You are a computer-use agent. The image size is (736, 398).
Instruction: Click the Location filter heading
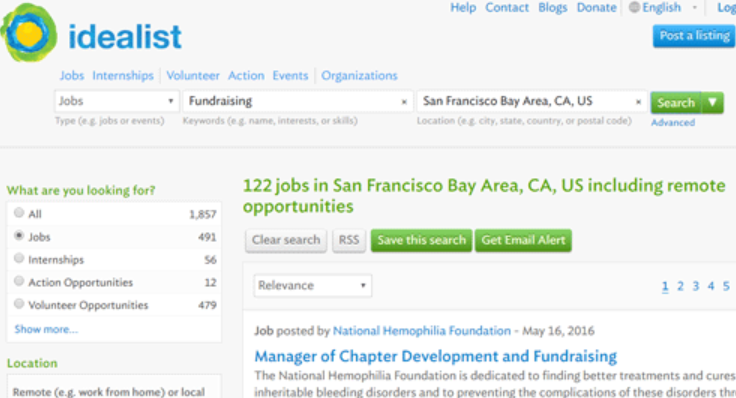(x=32, y=363)
